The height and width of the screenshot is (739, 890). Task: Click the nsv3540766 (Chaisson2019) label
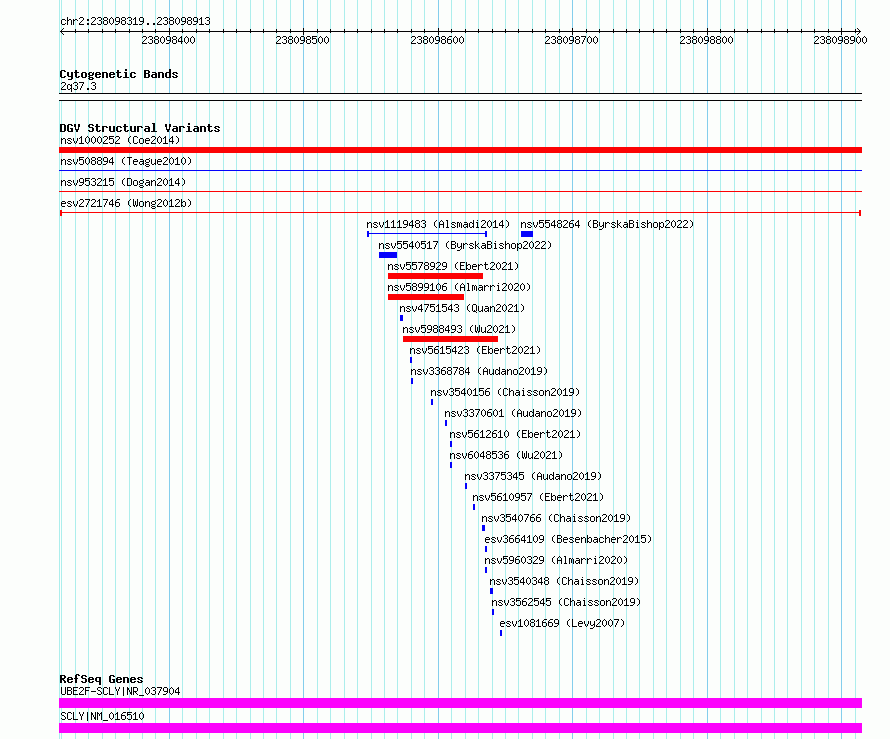[556, 518]
